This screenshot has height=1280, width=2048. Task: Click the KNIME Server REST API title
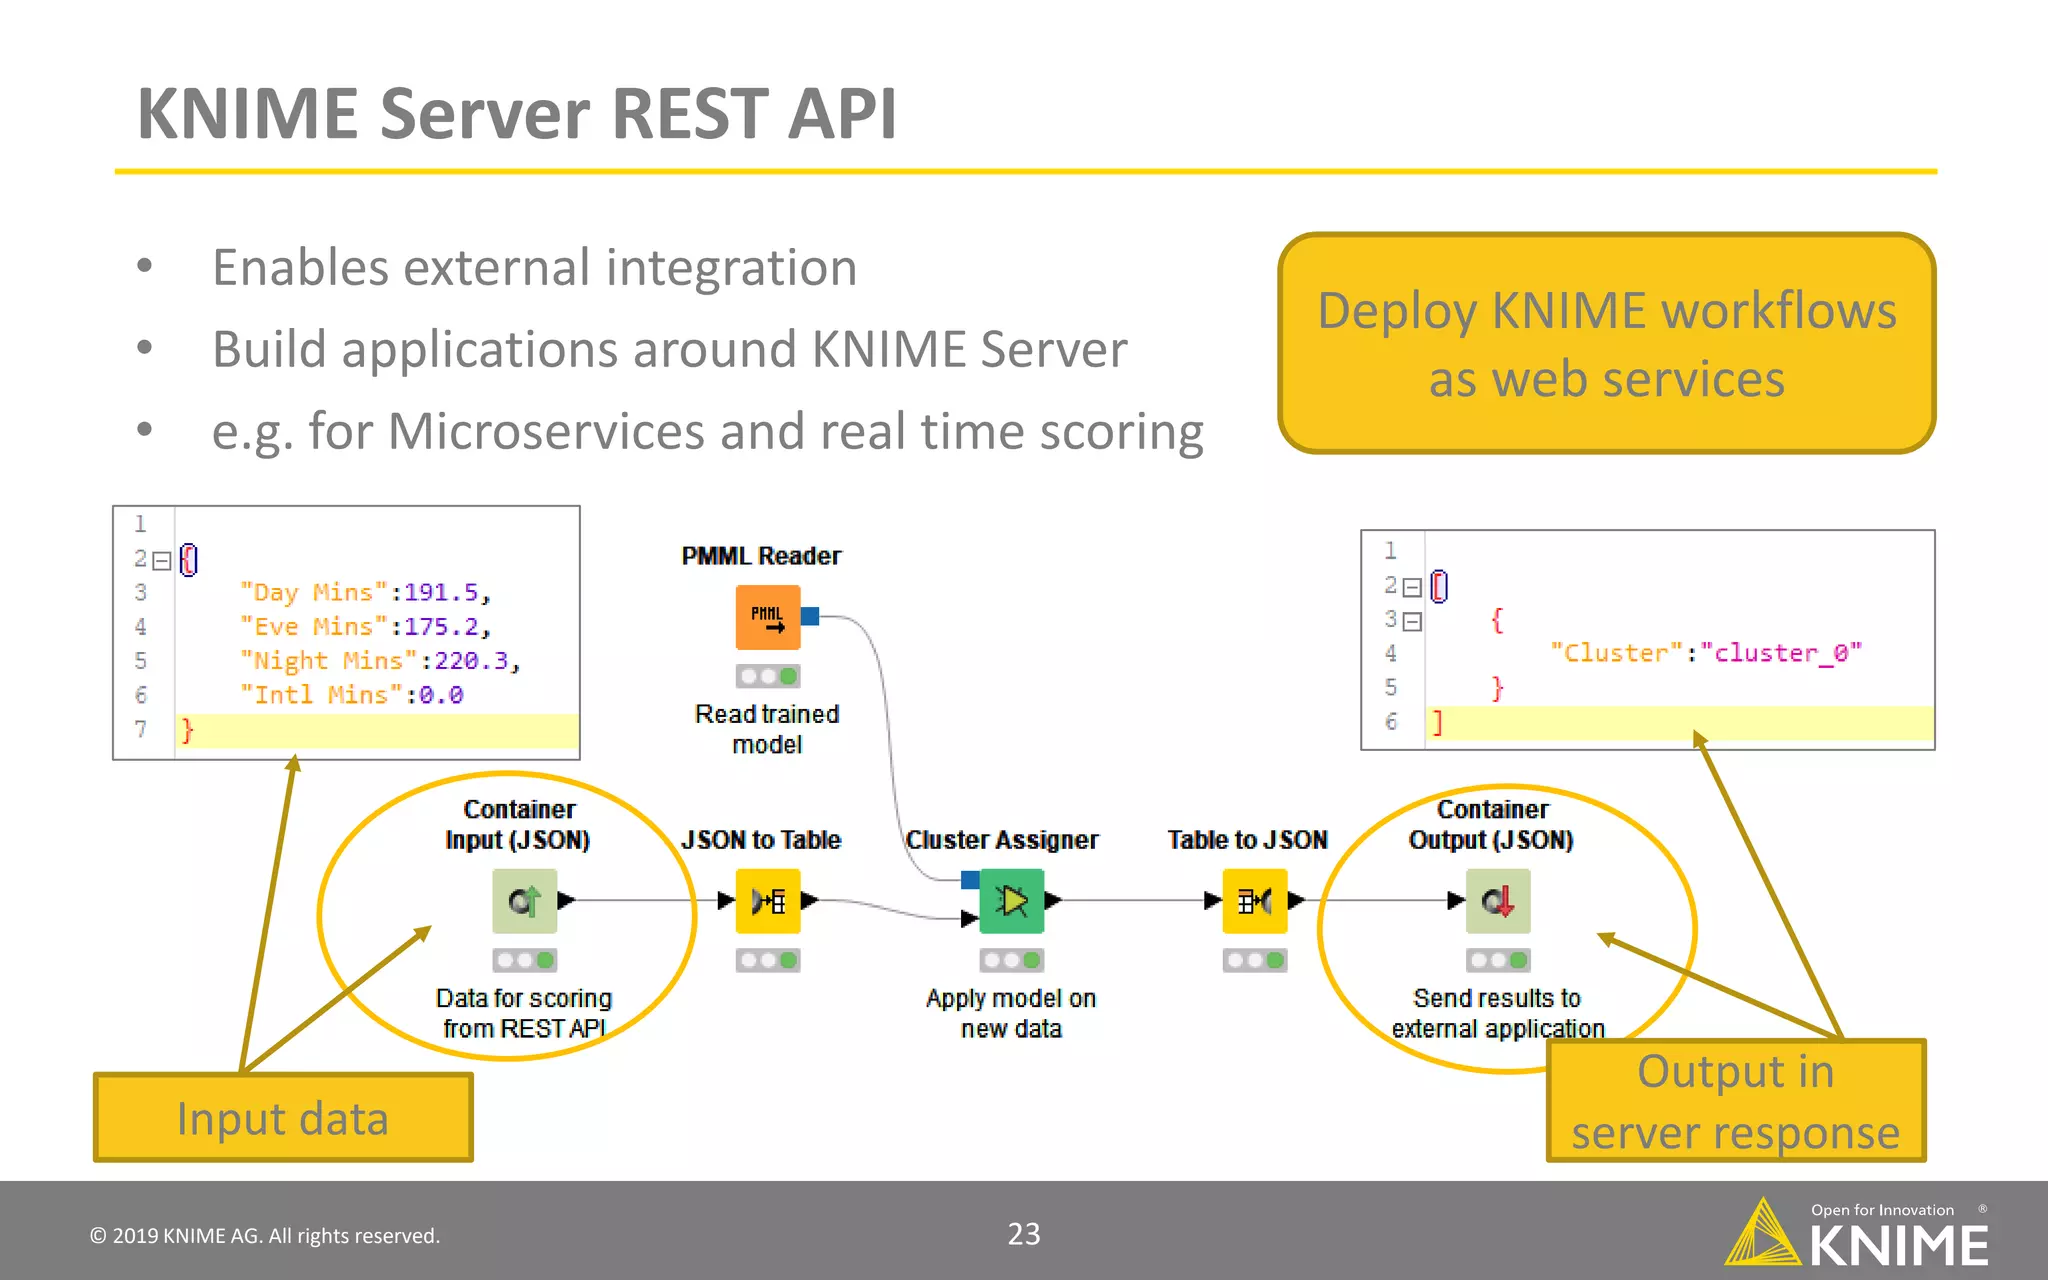[516, 113]
